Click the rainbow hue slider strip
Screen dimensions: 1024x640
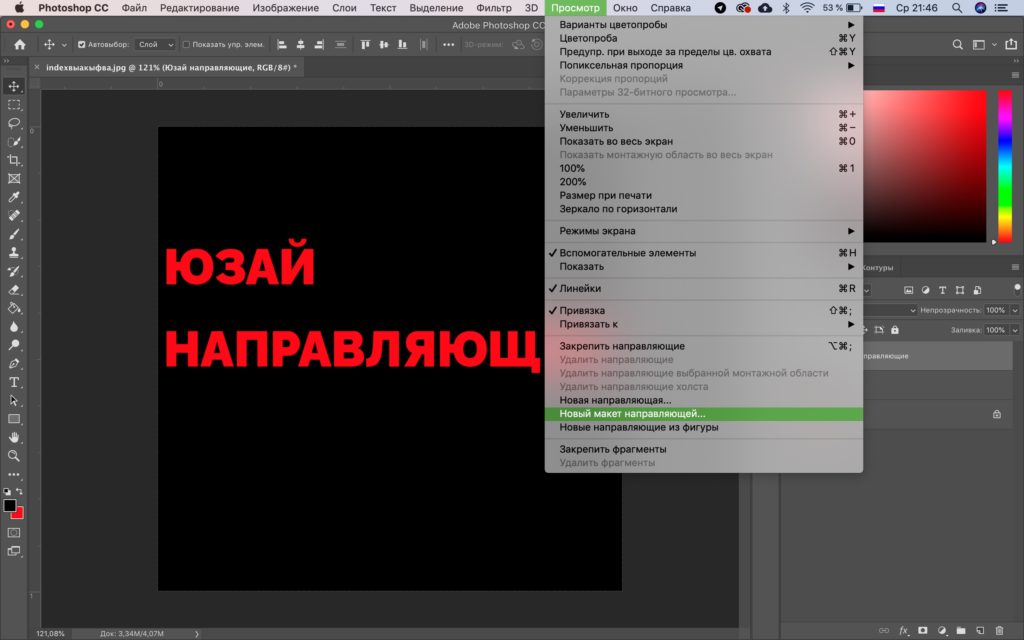click(x=1004, y=167)
